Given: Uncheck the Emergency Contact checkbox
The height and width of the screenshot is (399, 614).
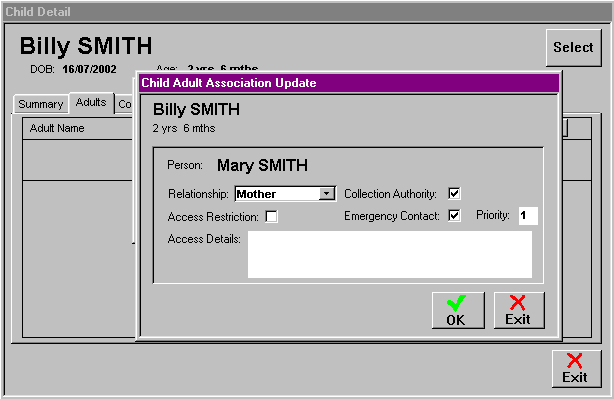Looking at the screenshot, I should click(454, 215).
